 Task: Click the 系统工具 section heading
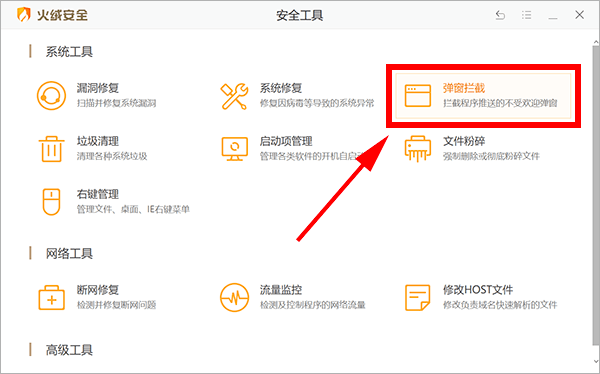[x=69, y=52]
